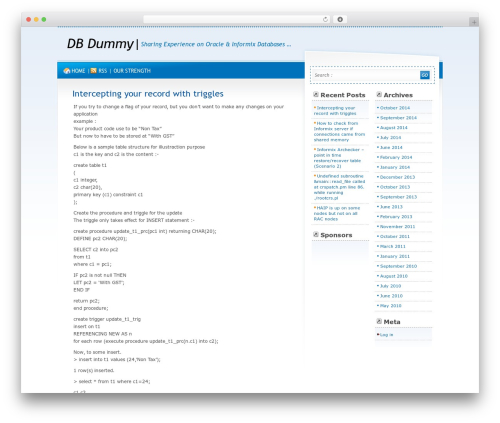
Task: Open the October 2013 archive
Action: tap(395, 187)
